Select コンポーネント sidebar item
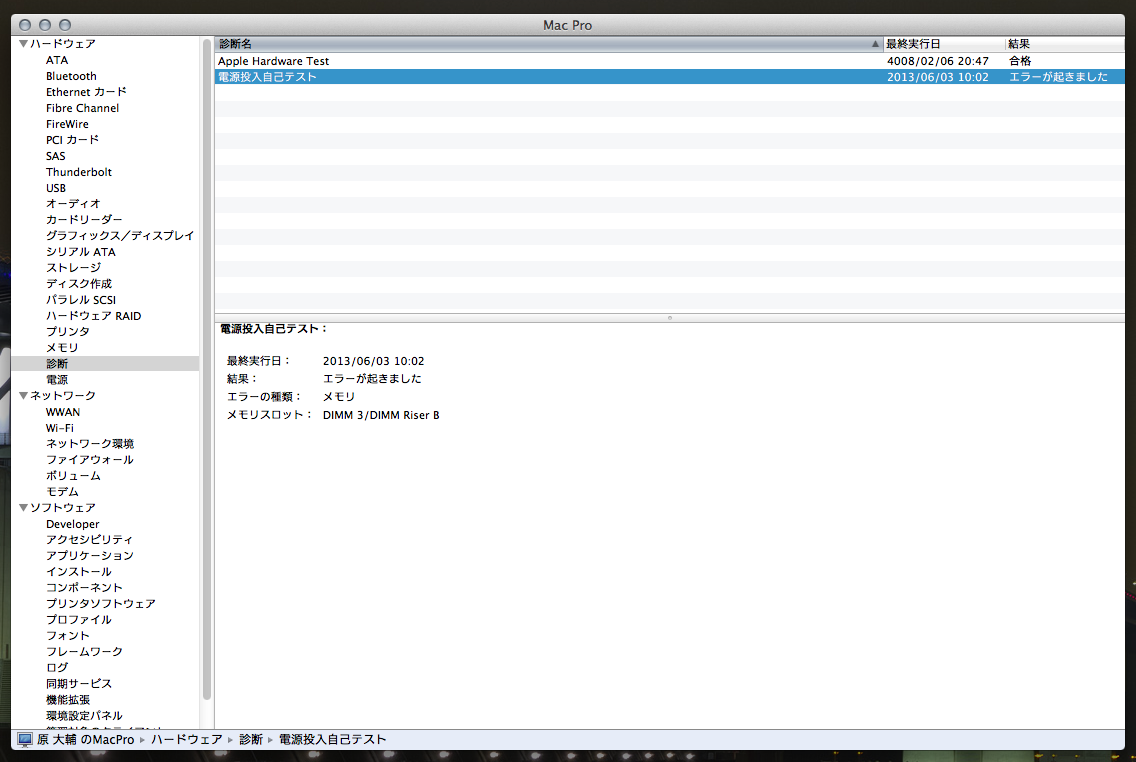The image size is (1136, 762). click(x=83, y=587)
